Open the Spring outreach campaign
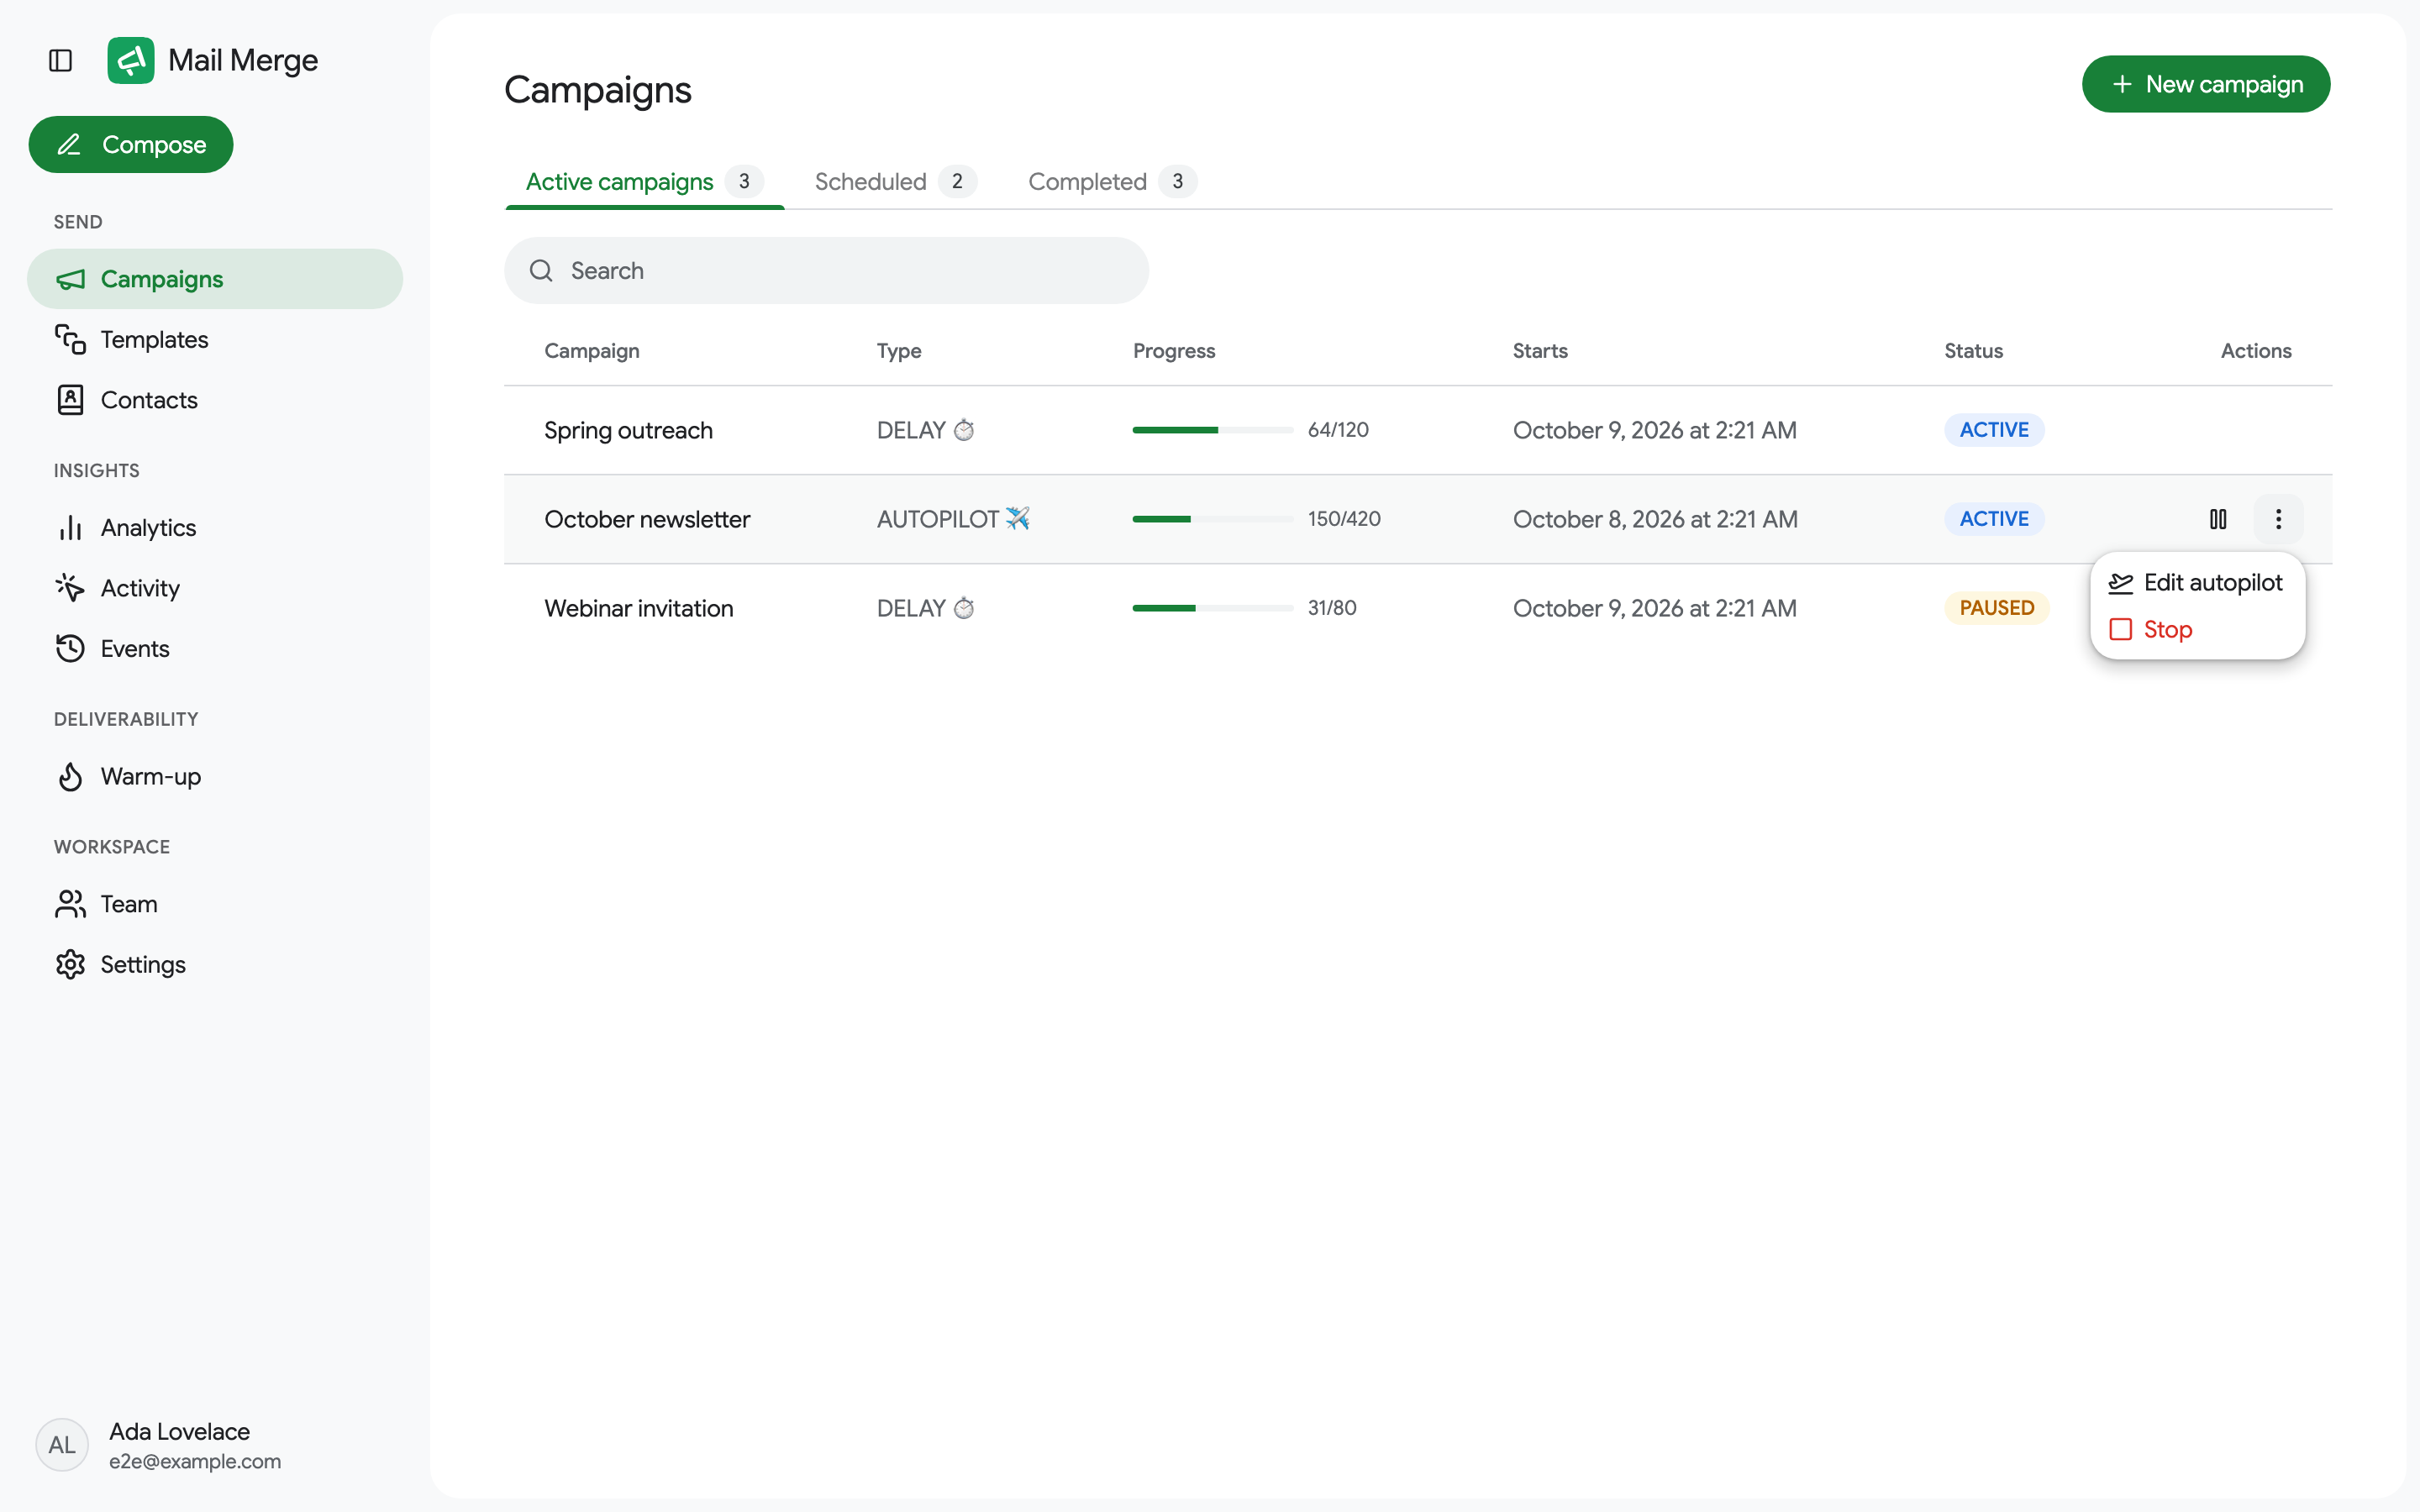Screen dimensions: 2420x1512 coord(628,430)
